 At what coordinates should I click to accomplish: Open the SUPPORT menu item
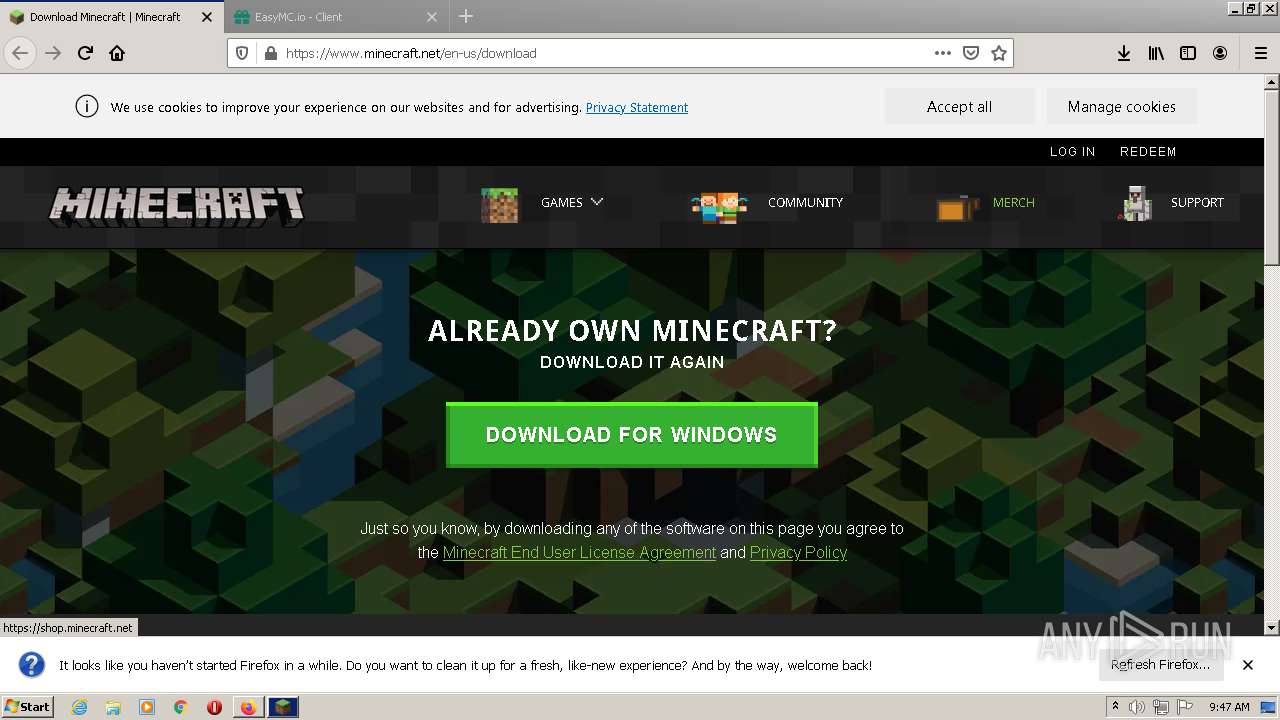pos(1197,202)
